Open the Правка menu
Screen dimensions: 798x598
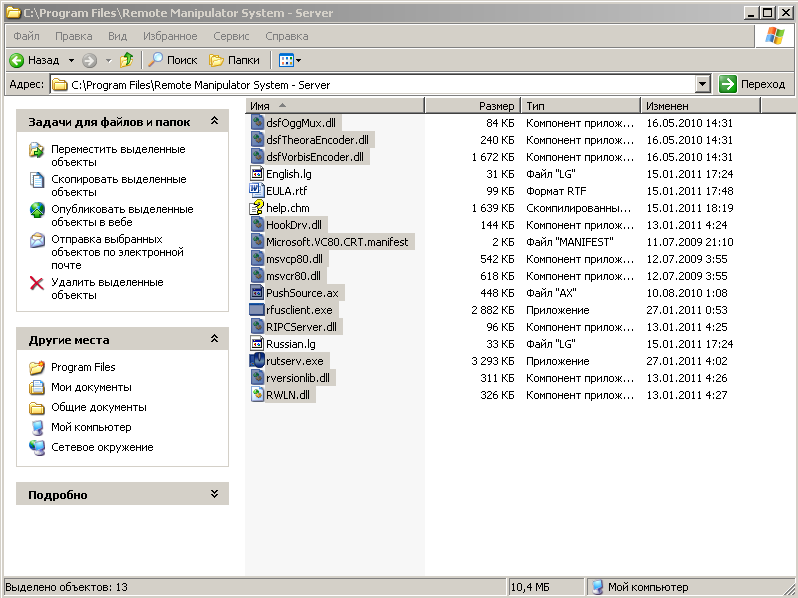(74, 36)
